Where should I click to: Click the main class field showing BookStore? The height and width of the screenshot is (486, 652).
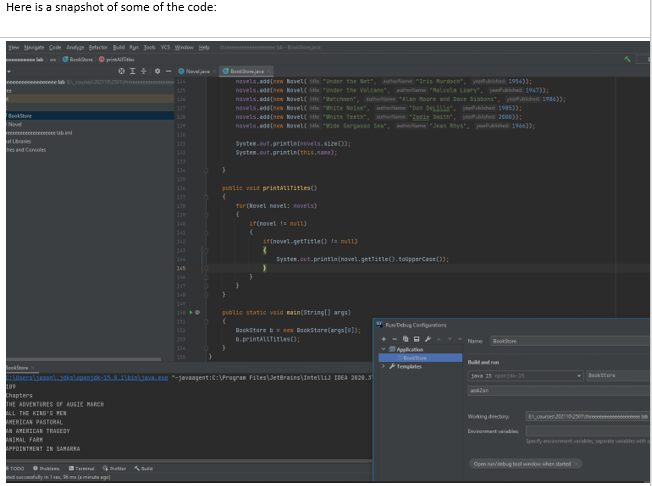point(618,375)
